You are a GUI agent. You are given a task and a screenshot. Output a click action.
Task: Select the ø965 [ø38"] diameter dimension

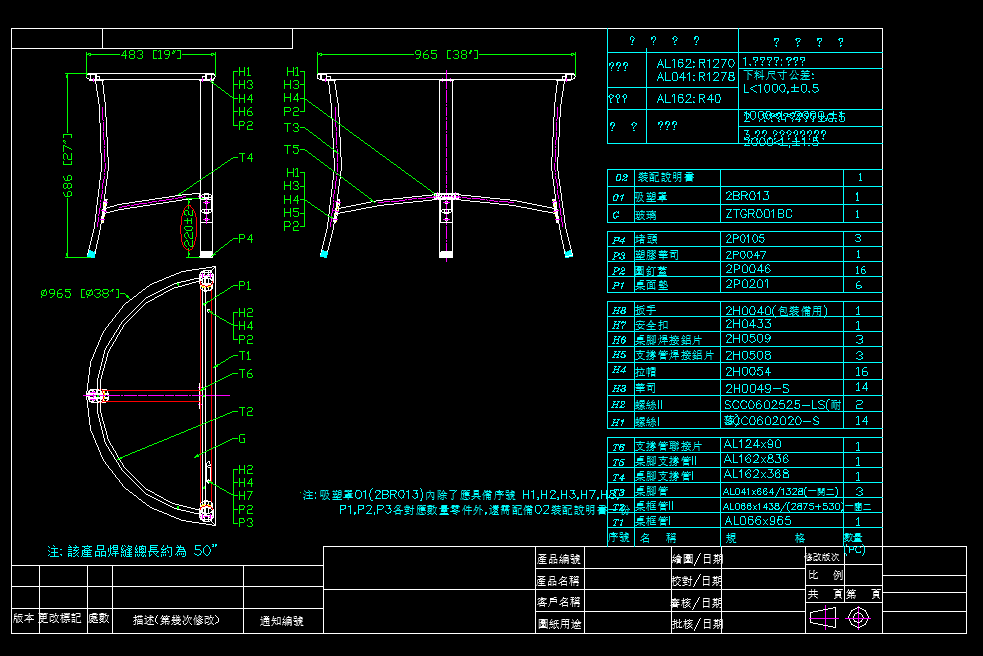[80, 294]
